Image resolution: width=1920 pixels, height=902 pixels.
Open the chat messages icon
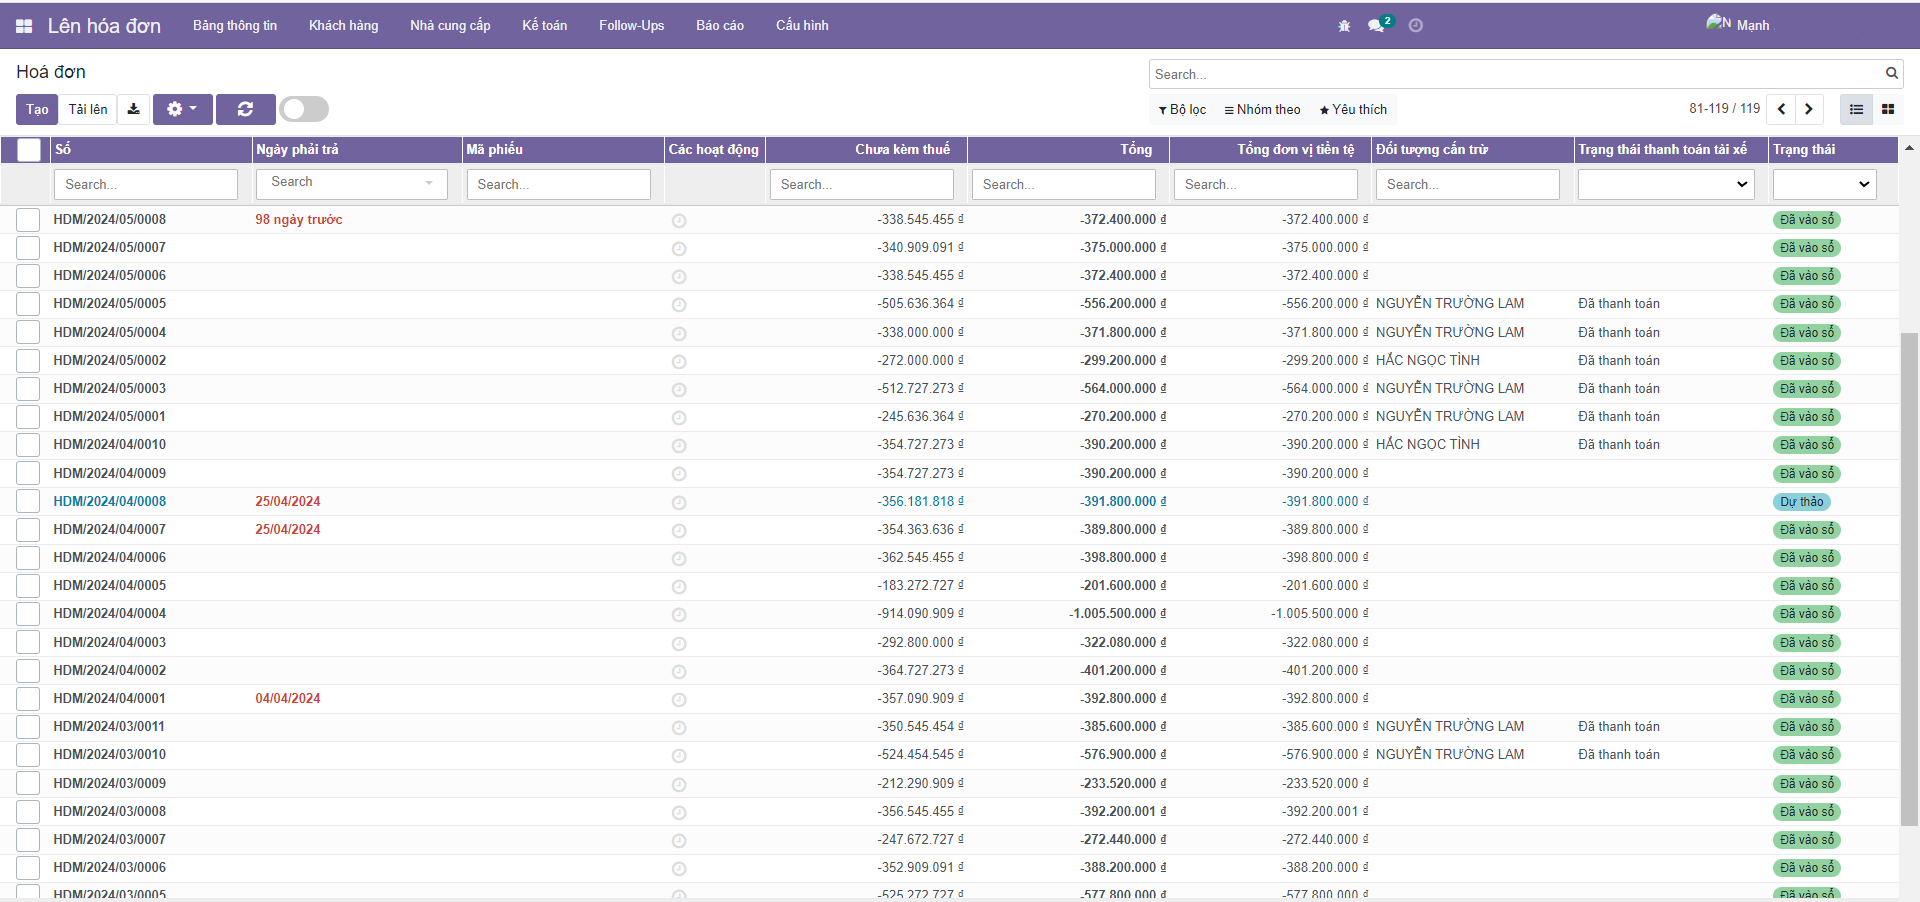[x=1377, y=26]
